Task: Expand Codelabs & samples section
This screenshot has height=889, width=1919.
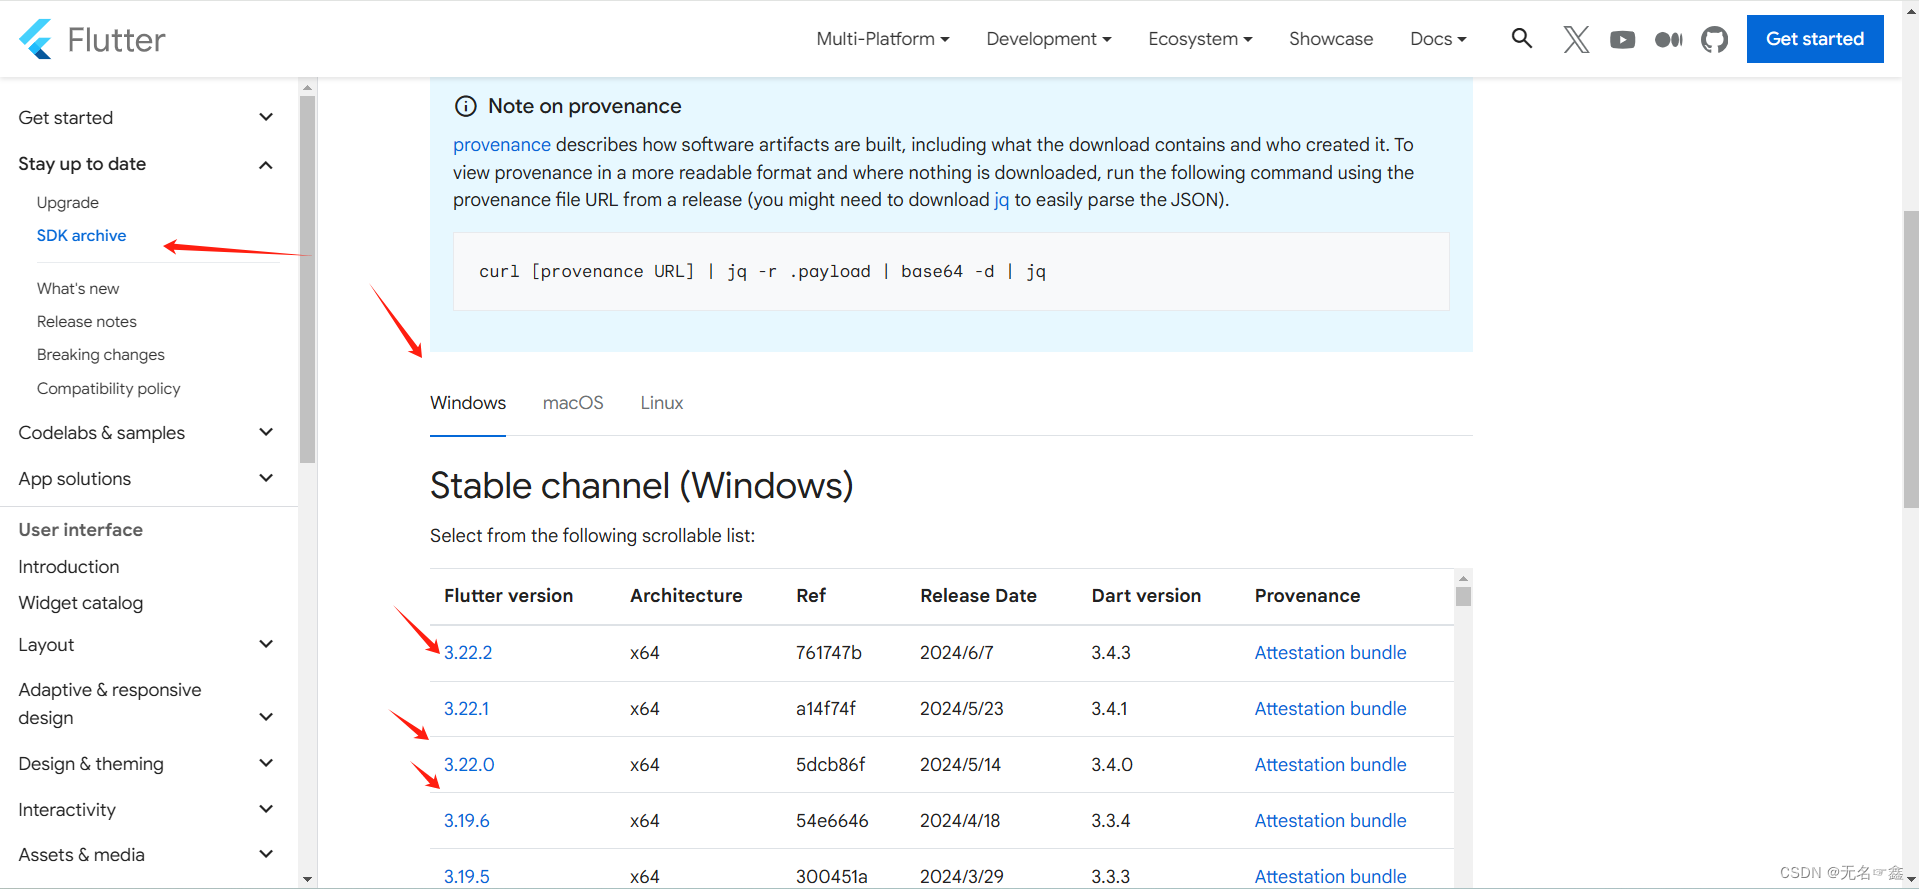Action: click(146, 433)
